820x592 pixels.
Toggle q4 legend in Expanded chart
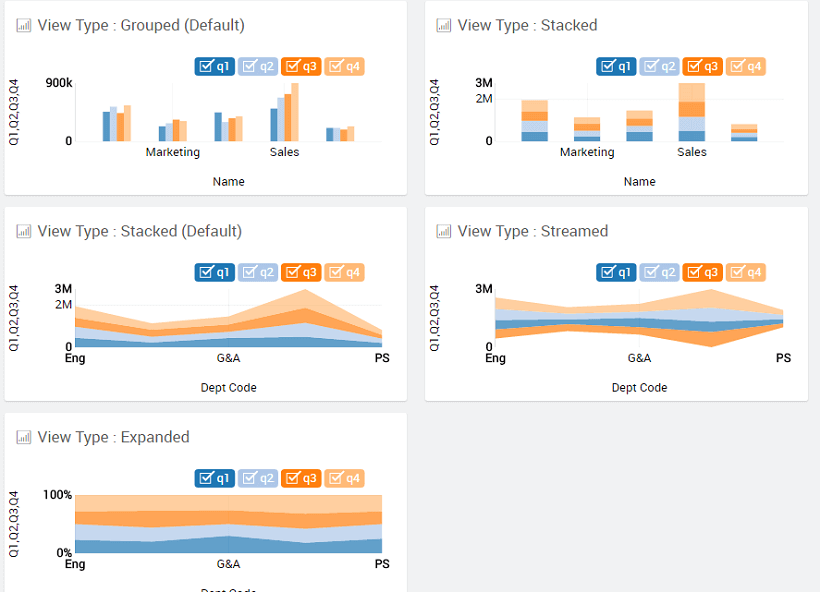click(x=345, y=479)
